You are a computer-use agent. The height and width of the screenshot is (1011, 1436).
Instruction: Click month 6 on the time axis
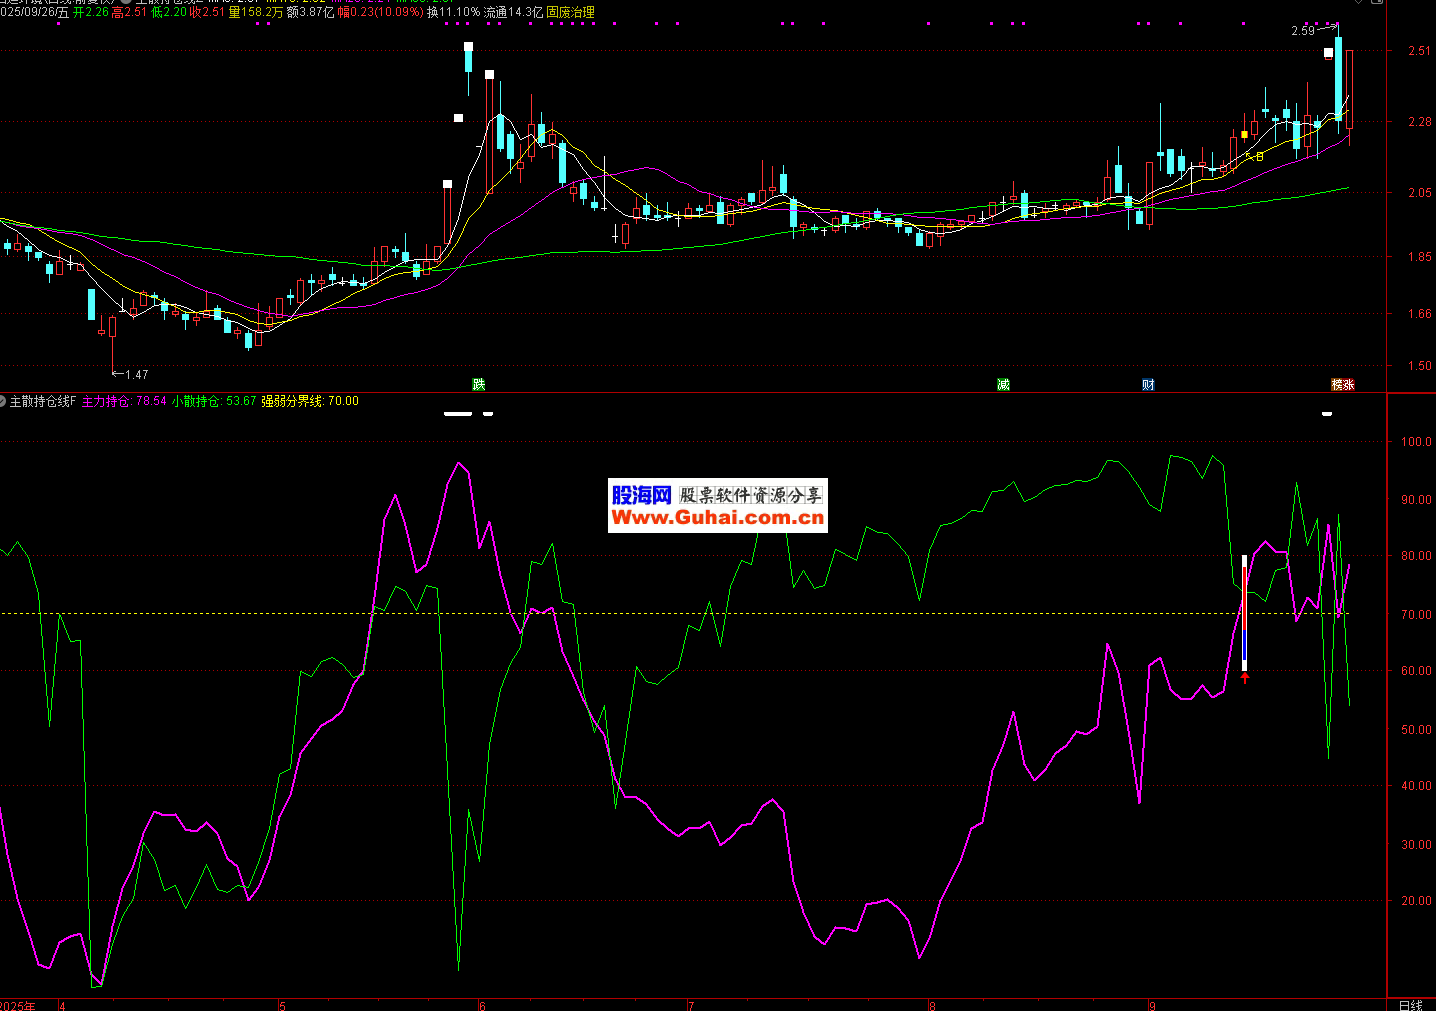[482, 1005]
